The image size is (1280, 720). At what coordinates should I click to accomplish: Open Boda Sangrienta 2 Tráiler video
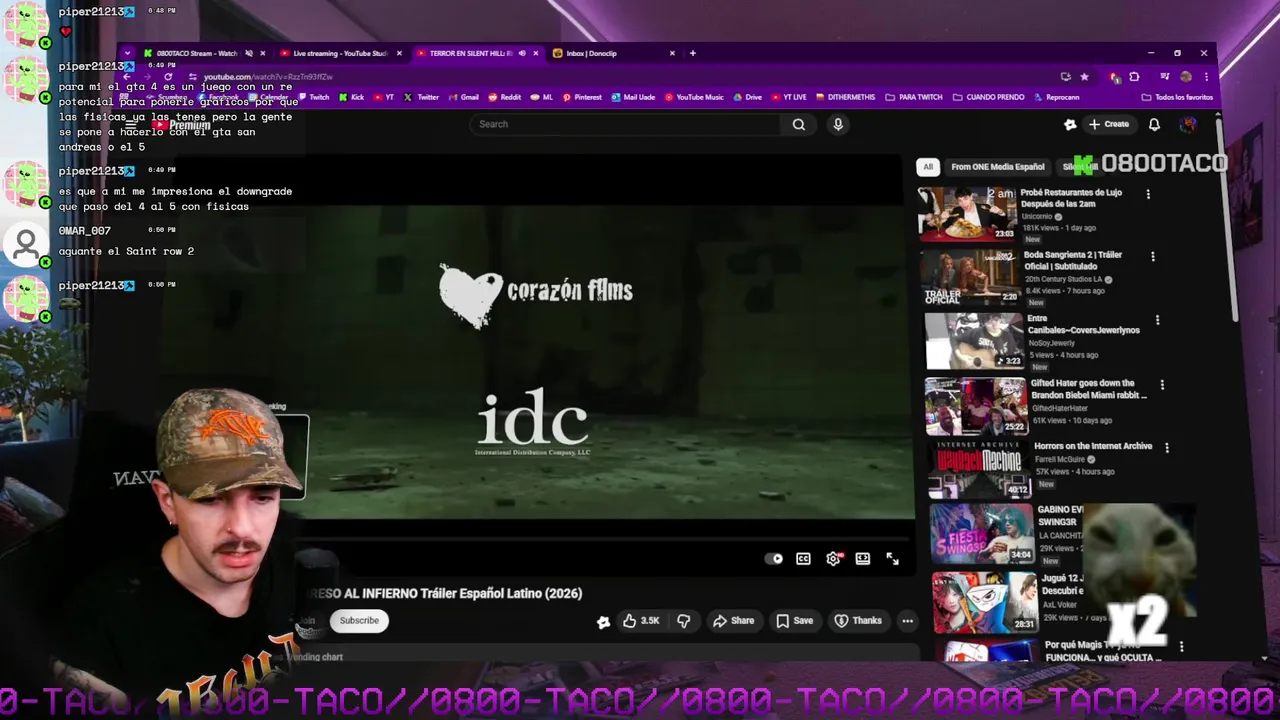coord(970,277)
